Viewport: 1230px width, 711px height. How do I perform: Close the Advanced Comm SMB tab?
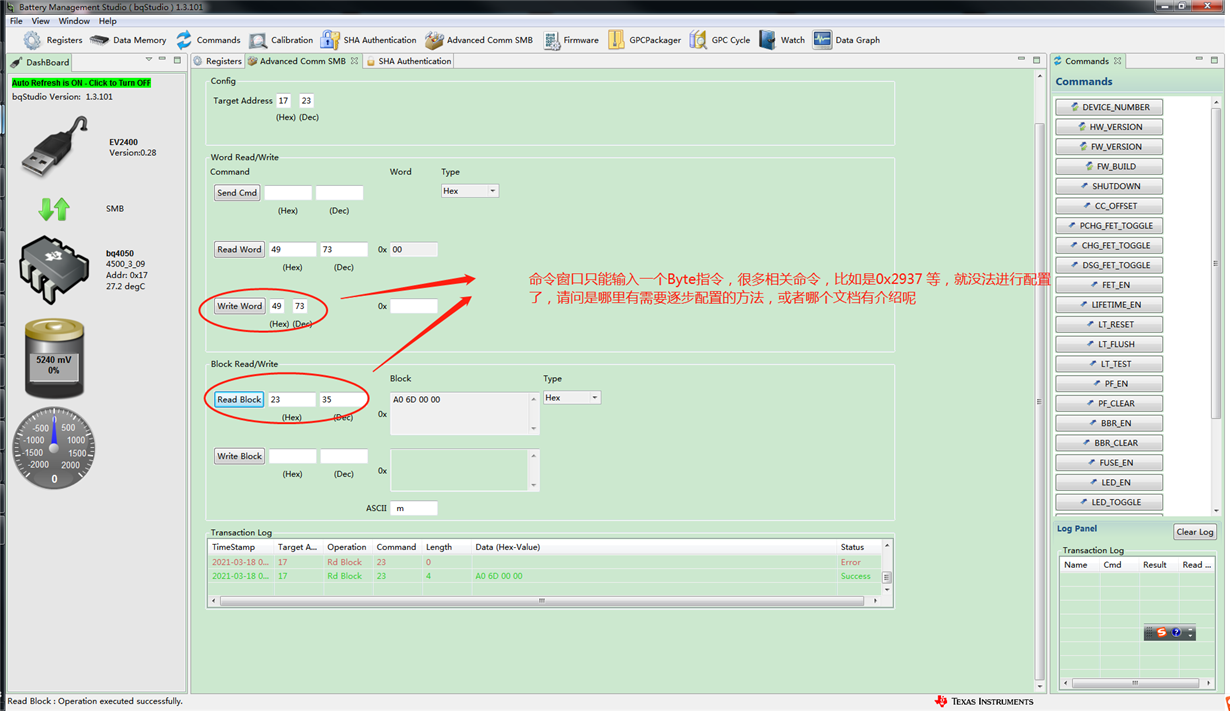[354, 61]
